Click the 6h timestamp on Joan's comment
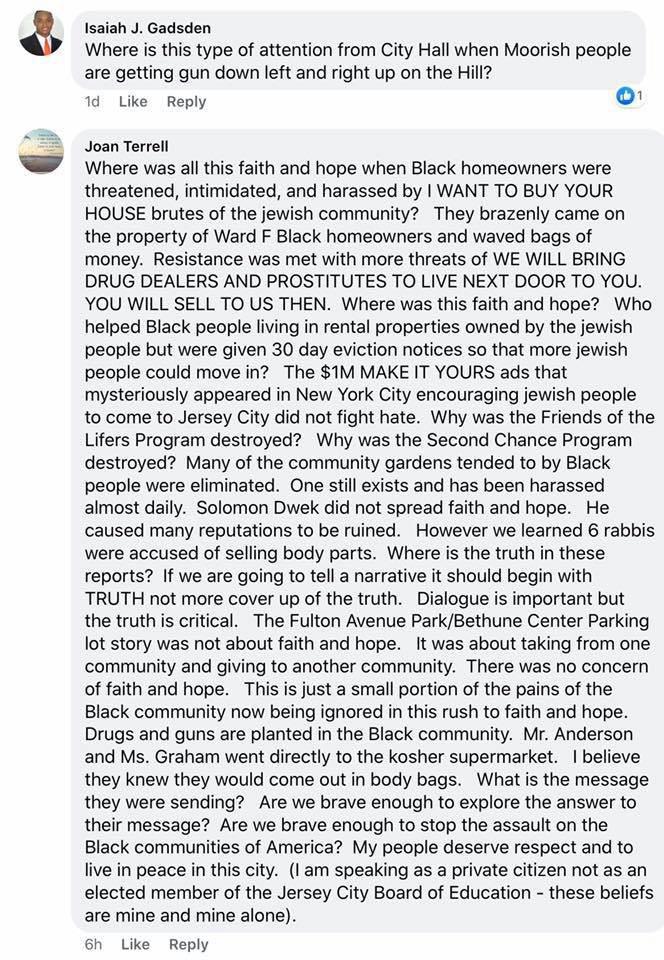 (x=94, y=944)
